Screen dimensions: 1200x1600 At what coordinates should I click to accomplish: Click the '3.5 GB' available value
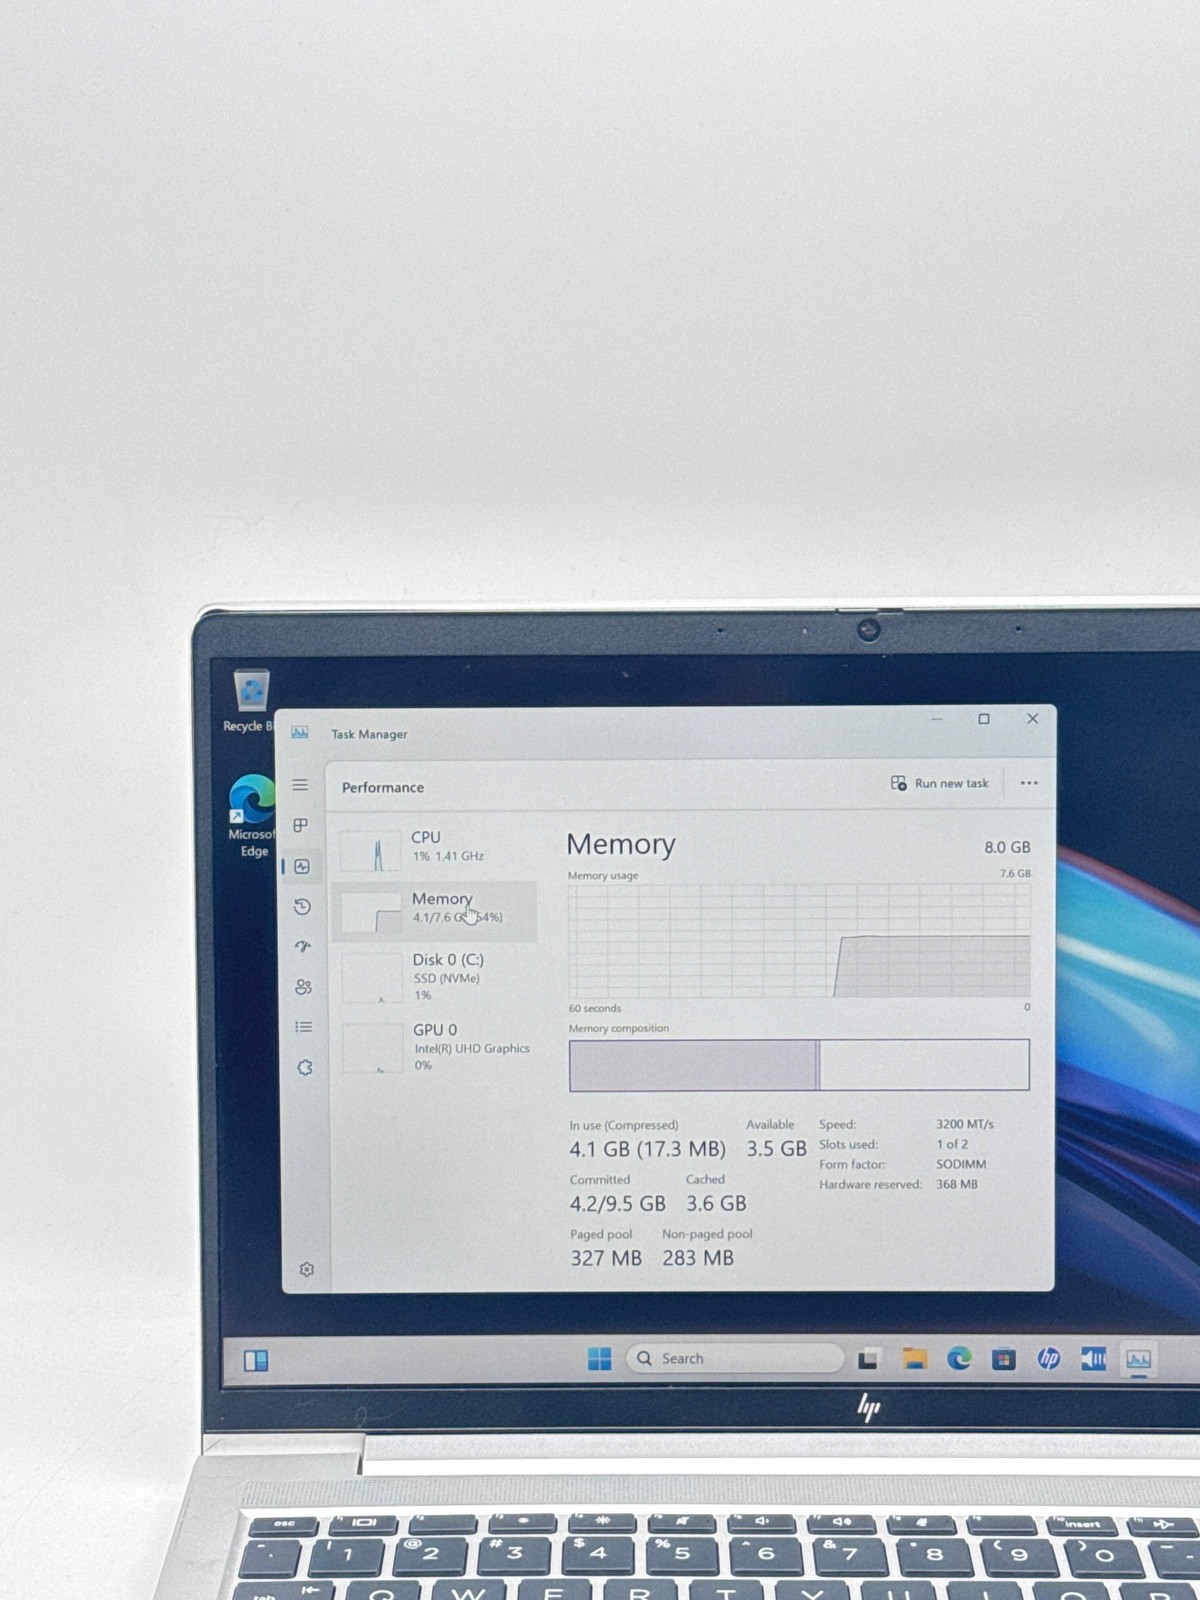point(776,1149)
